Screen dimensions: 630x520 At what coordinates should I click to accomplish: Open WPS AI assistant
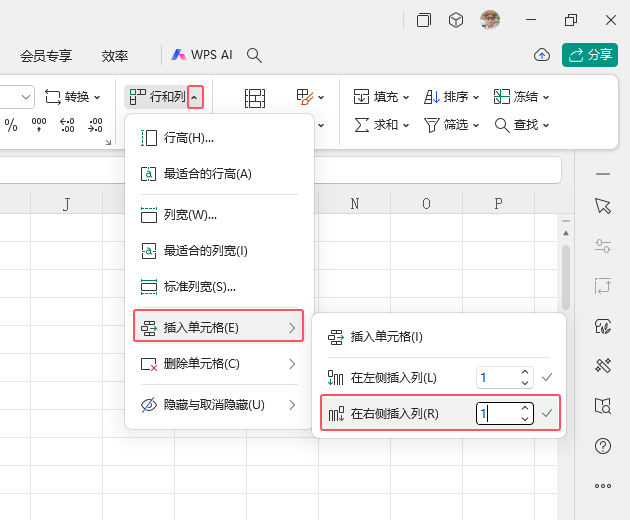202,55
